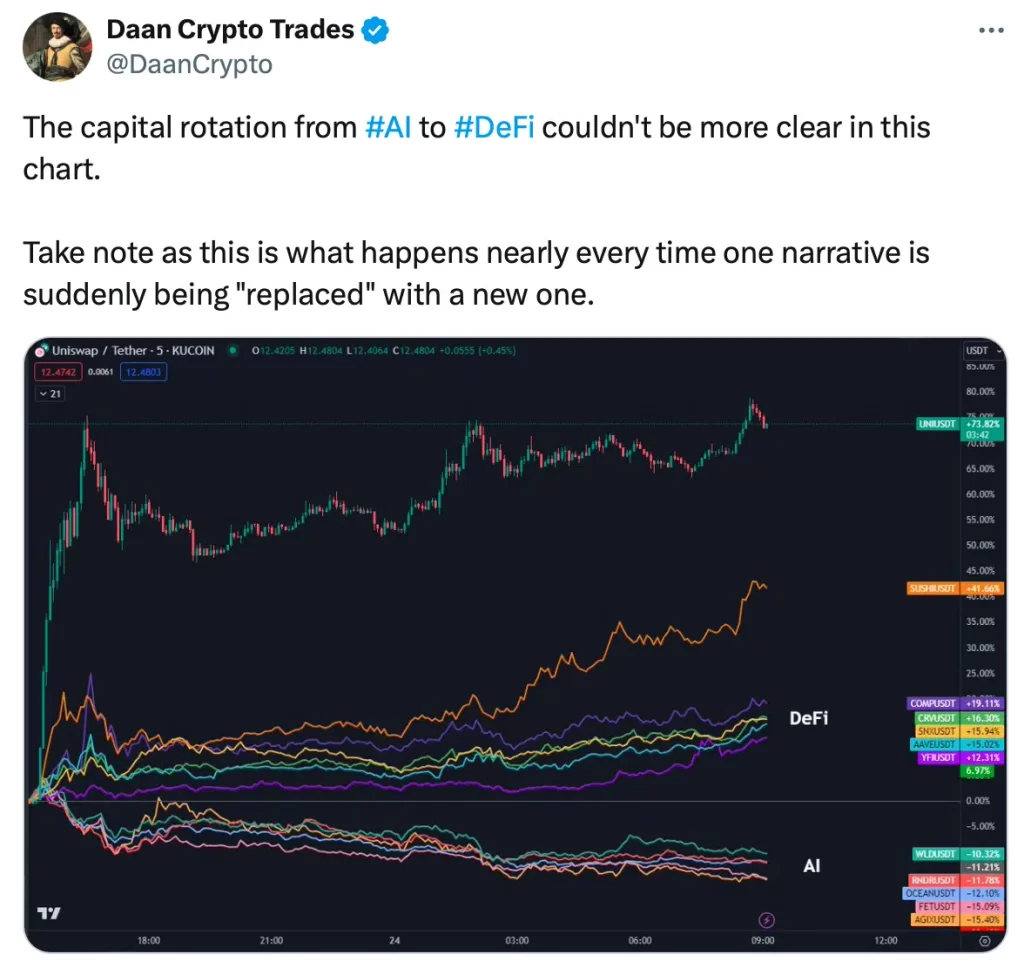Open the Uniswap / Tether symbol title

tap(126, 351)
